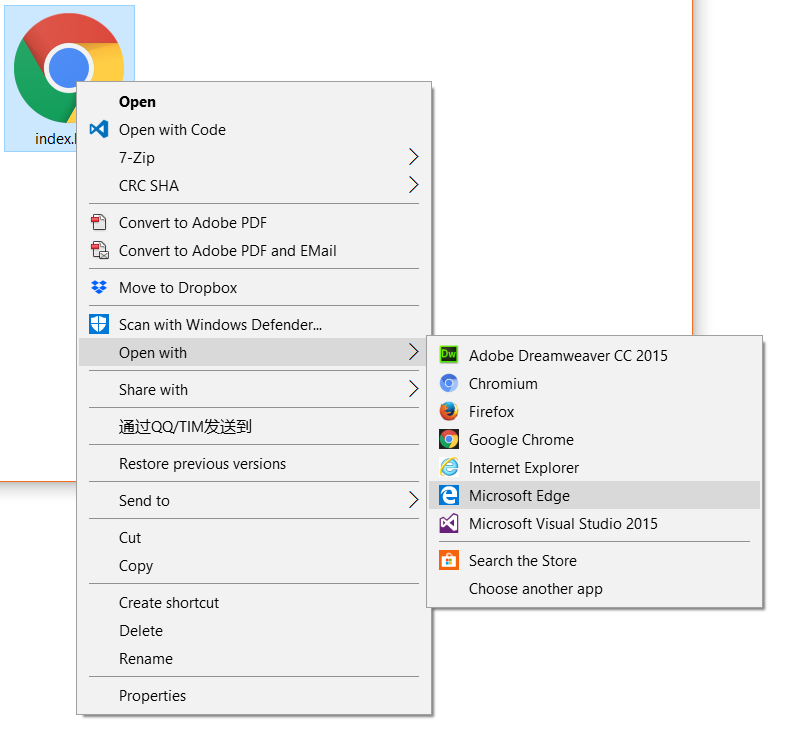Screen dimensions: 792x744
Task: Click the Adobe Dreamweaver Dw icon
Action: point(449,355)
